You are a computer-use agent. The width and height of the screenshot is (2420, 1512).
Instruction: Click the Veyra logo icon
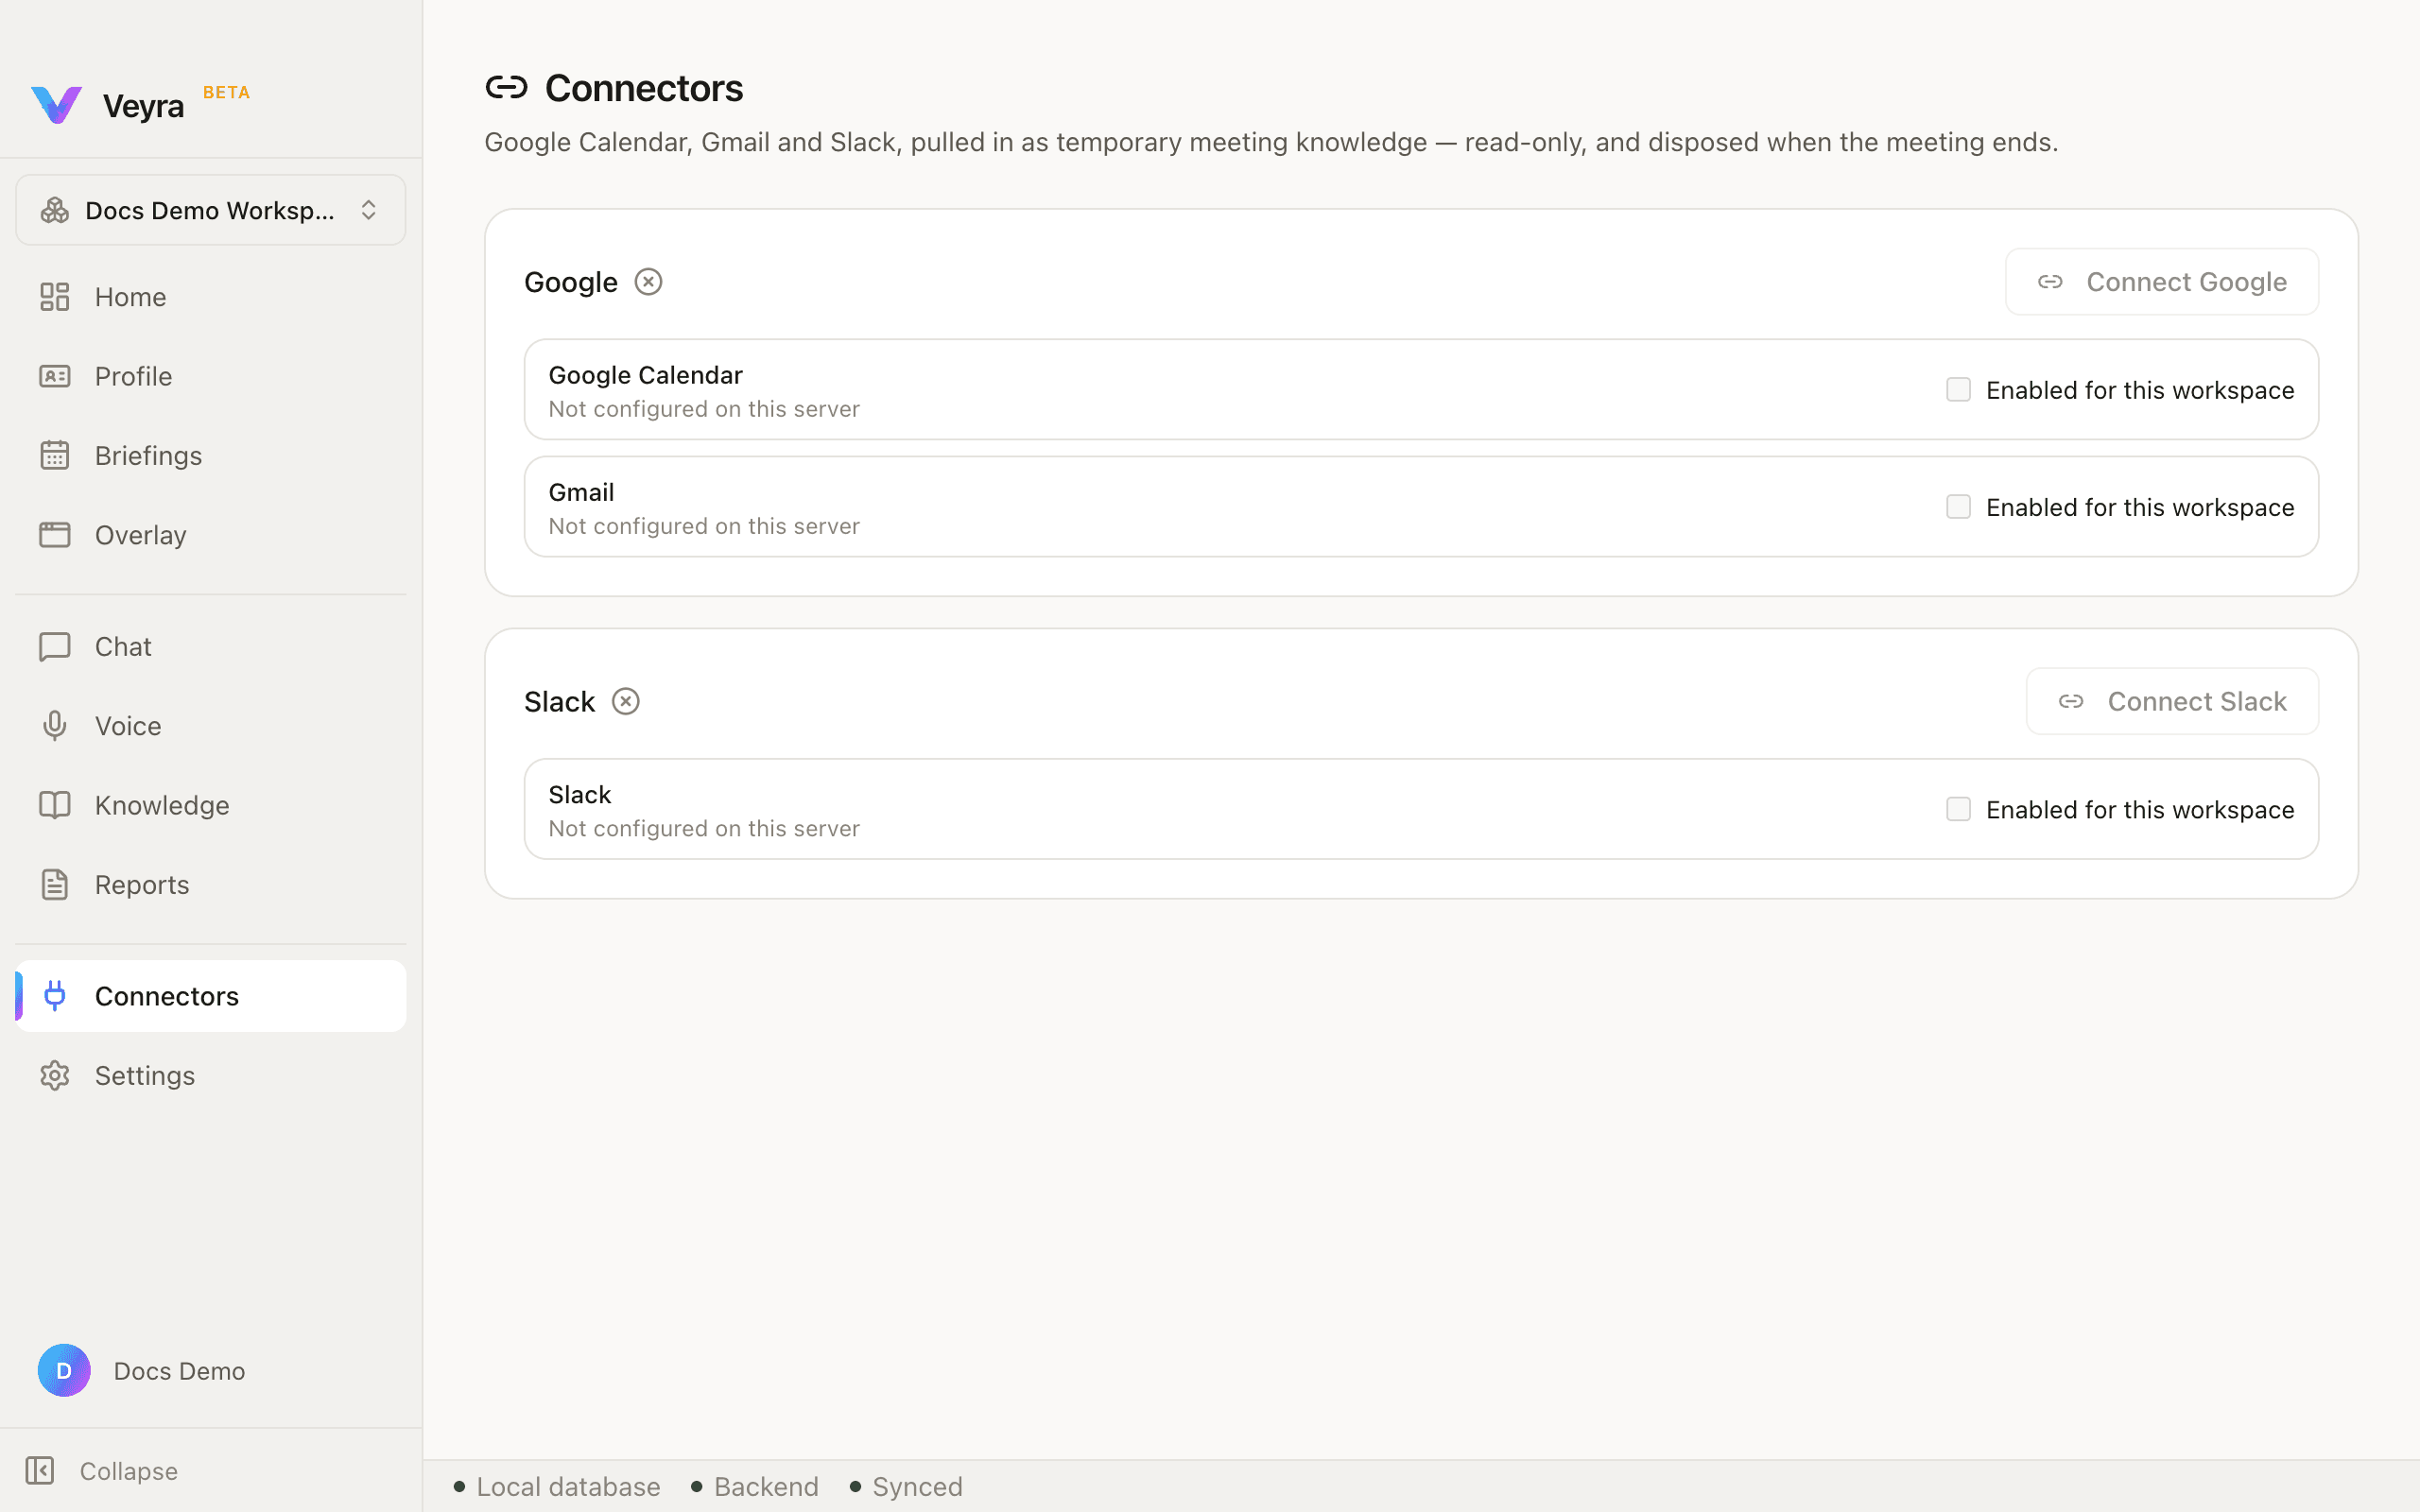click(56, 105)
